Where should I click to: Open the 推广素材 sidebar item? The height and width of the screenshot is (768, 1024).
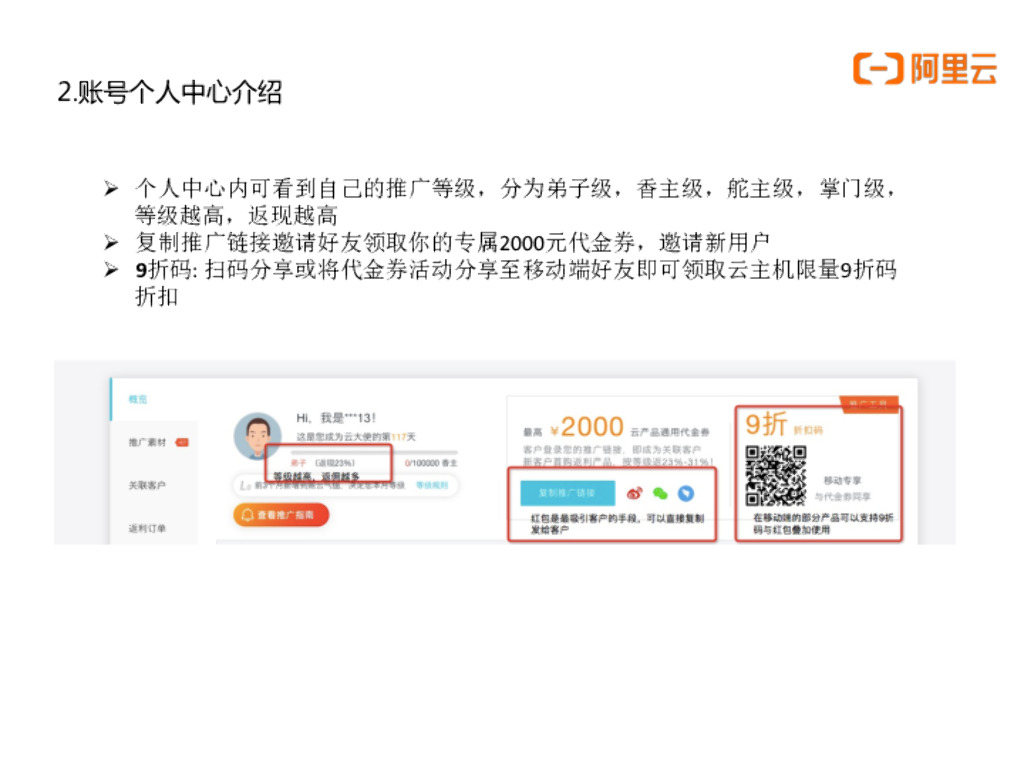point(148,442)
